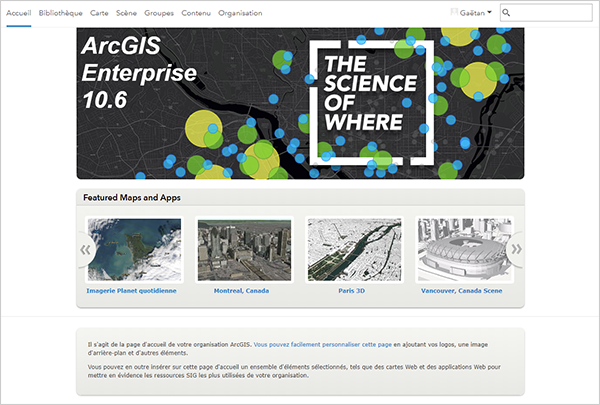This screenshot has width=600, height=405.
Task: Open the Vancouver, Canada Scene link
Action: (461, 291)
